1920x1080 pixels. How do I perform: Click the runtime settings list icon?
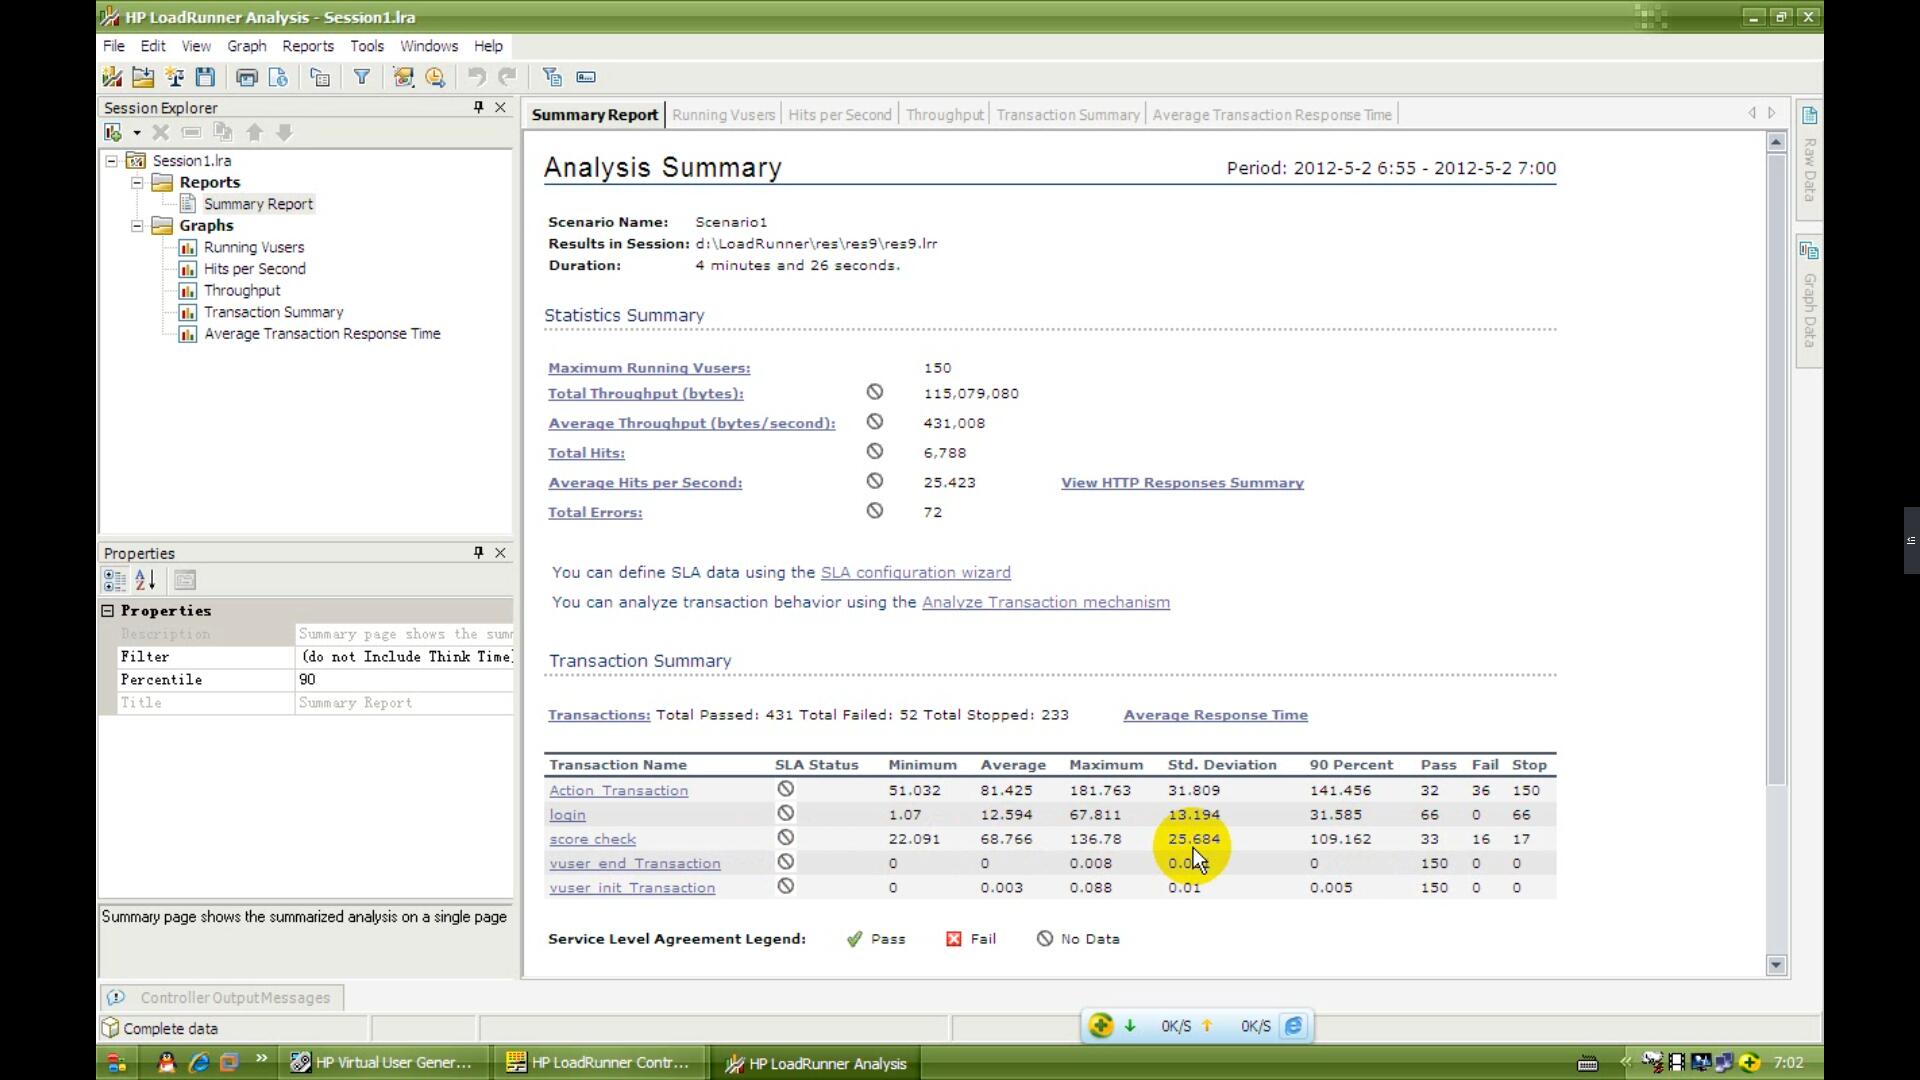320,77
